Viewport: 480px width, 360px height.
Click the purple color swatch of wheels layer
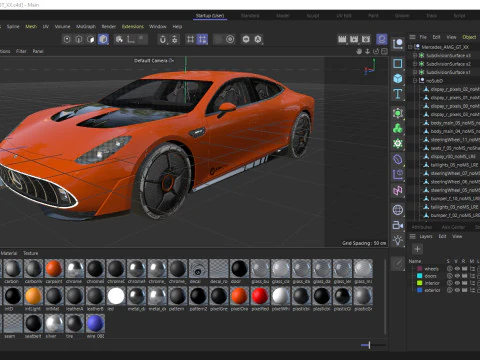point(420,269)
